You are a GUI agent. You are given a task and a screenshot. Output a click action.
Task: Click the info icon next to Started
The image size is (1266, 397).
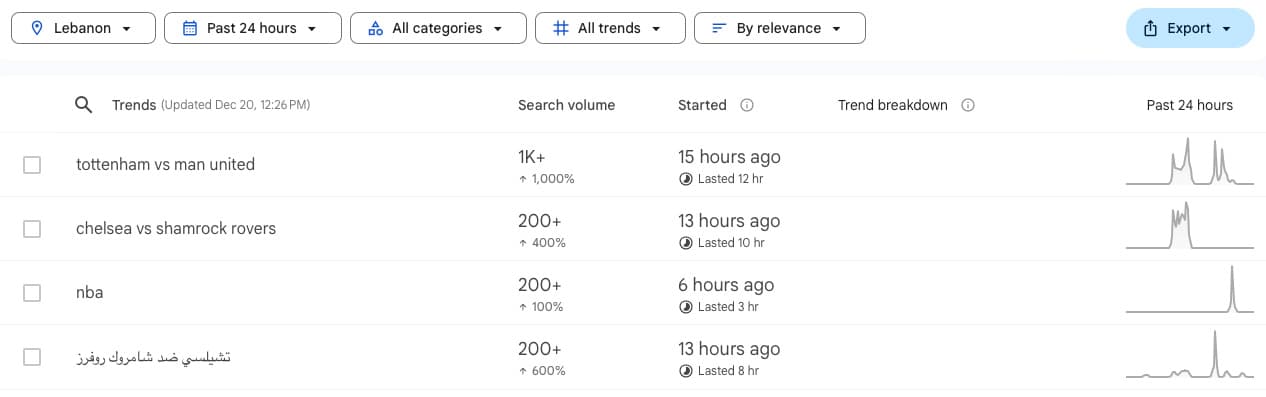click(746, 105)
